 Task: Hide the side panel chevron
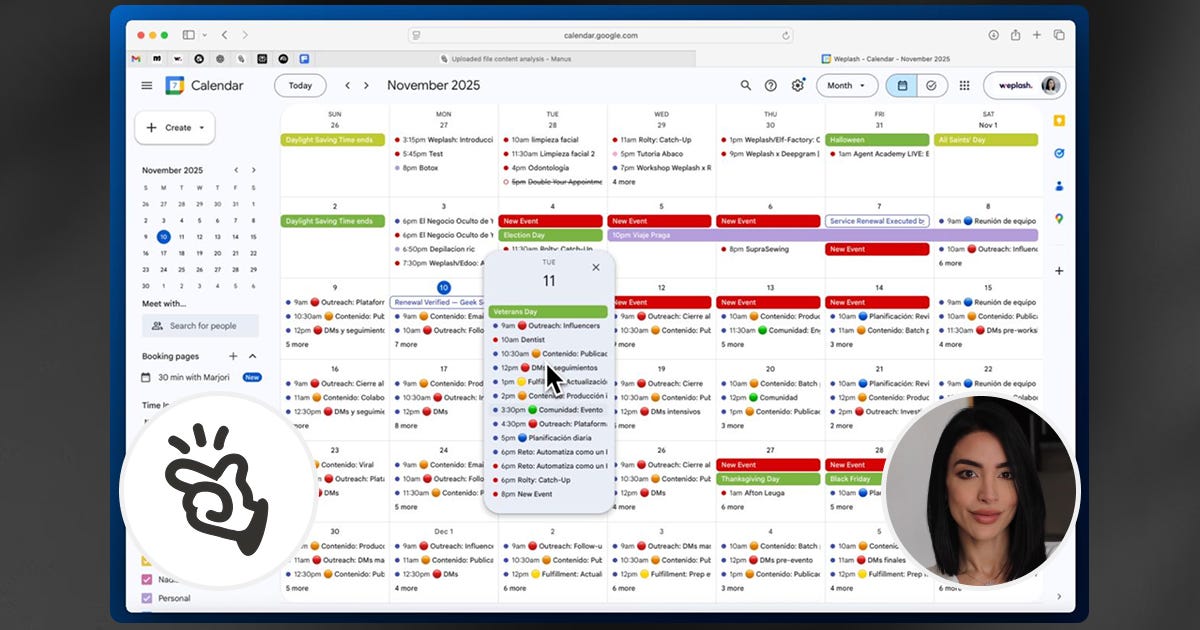pyautogui.click(x=1059, y=597)
